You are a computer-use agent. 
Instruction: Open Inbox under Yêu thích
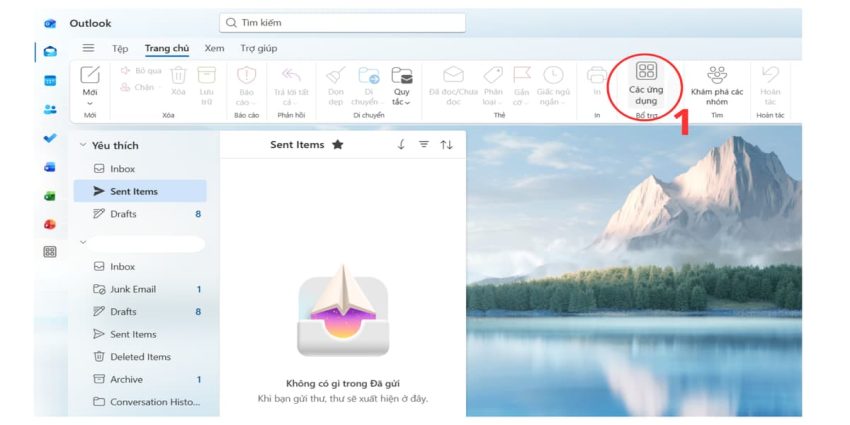click(x=140, y=169)
